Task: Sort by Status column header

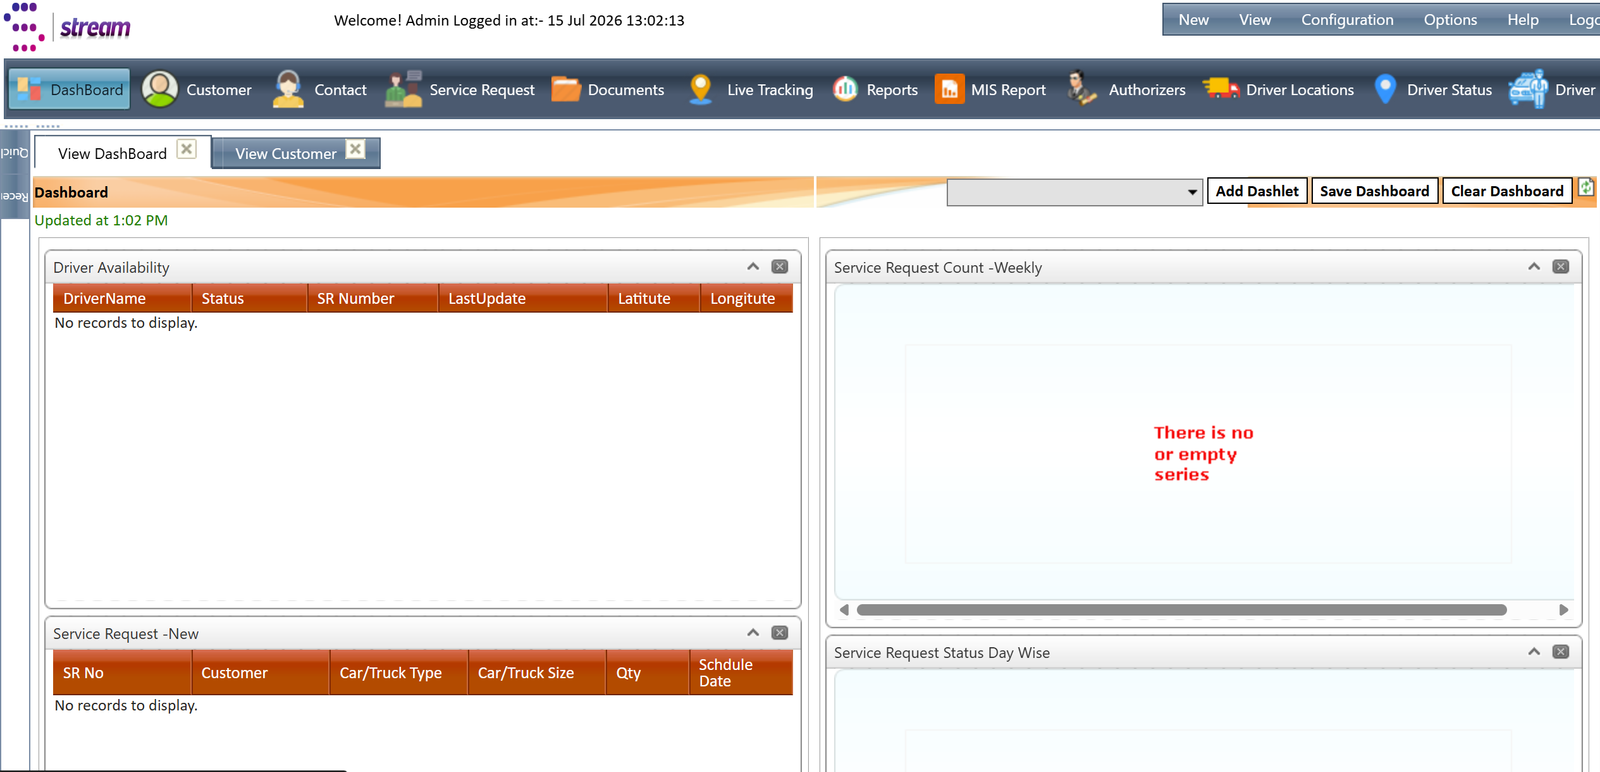Action: click(x=249, y=298)
